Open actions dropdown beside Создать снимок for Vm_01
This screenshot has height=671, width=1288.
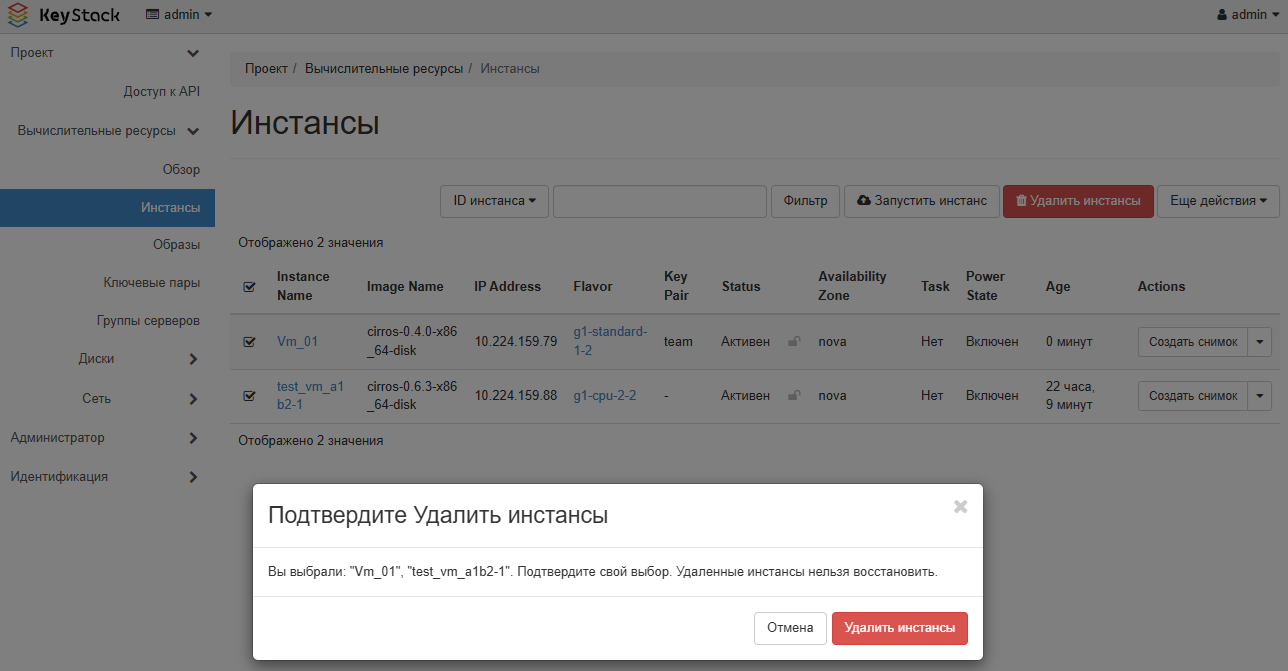coord(1260,340)
